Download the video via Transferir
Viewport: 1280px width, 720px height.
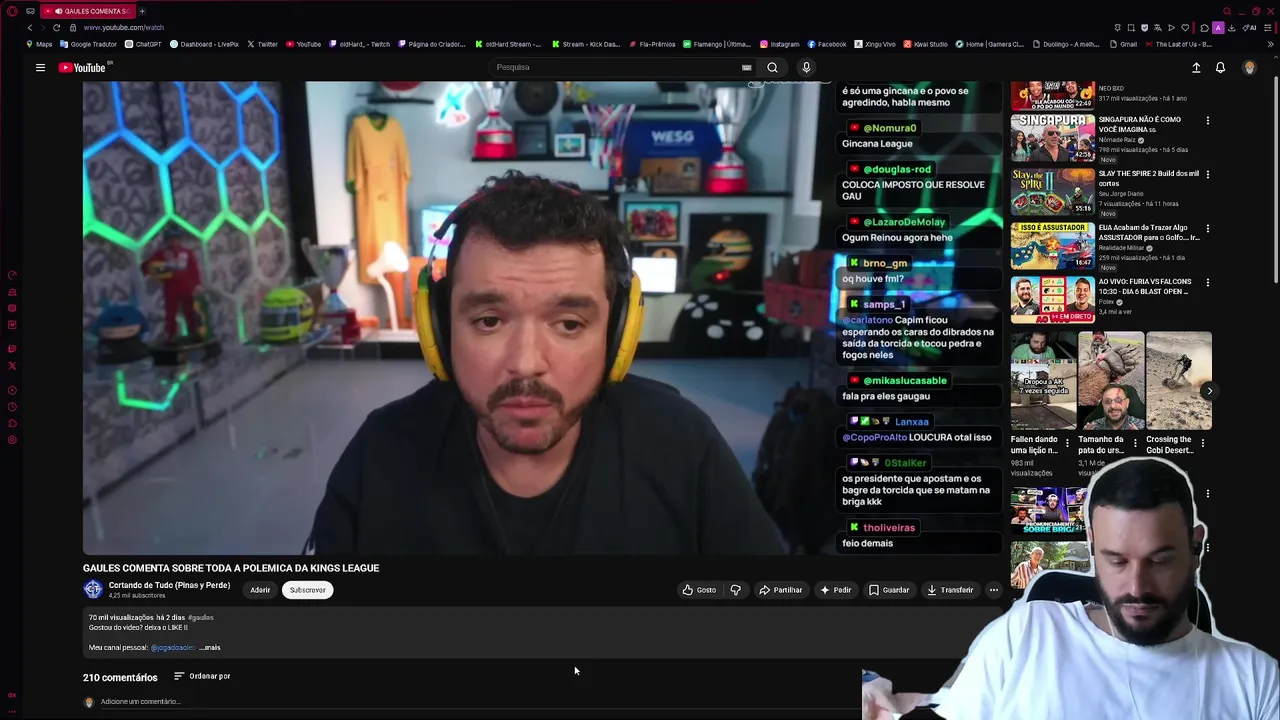949,590
